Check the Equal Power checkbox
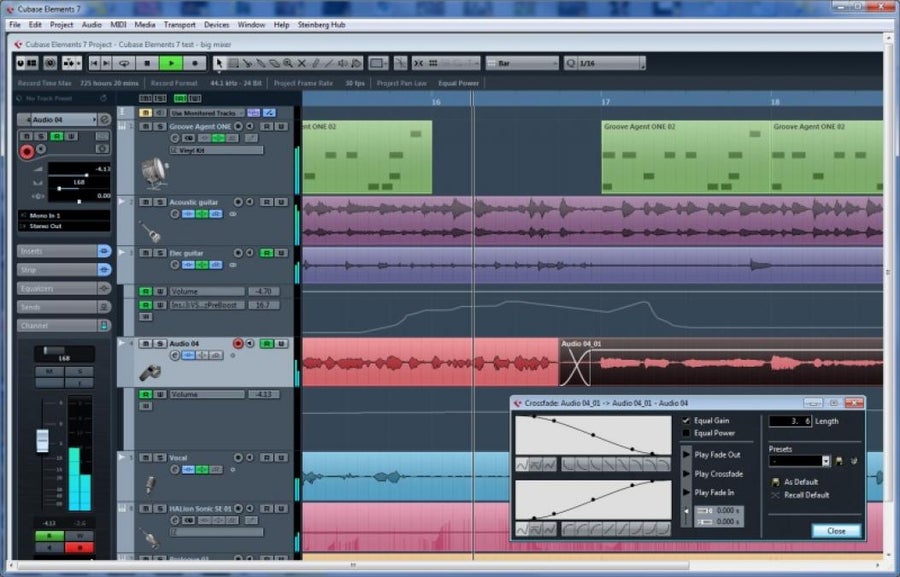Viewport: 900px width, 577px height. (686, 433)
